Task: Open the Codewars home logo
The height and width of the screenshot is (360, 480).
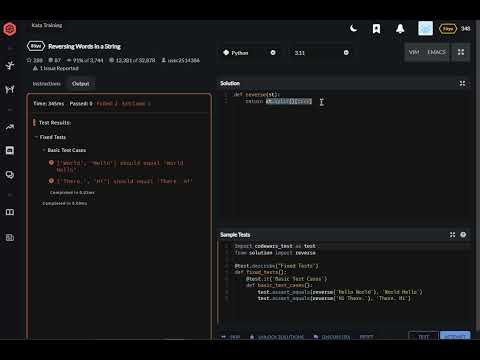Action: tap(10, 29)
